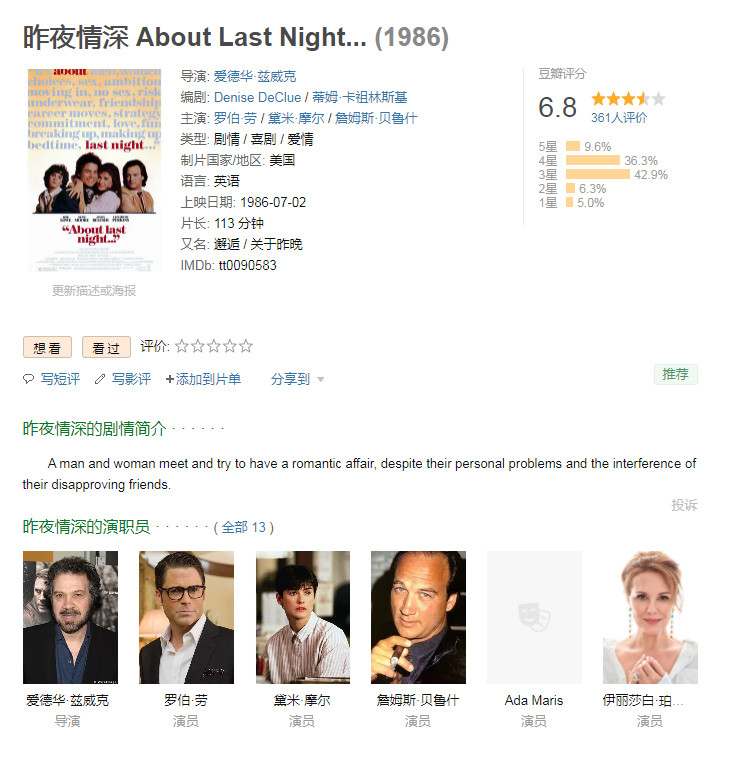Click the orange rating stars near 6.8
The width and height of the screenshot is (733, 763).
(x=628, y=99)
